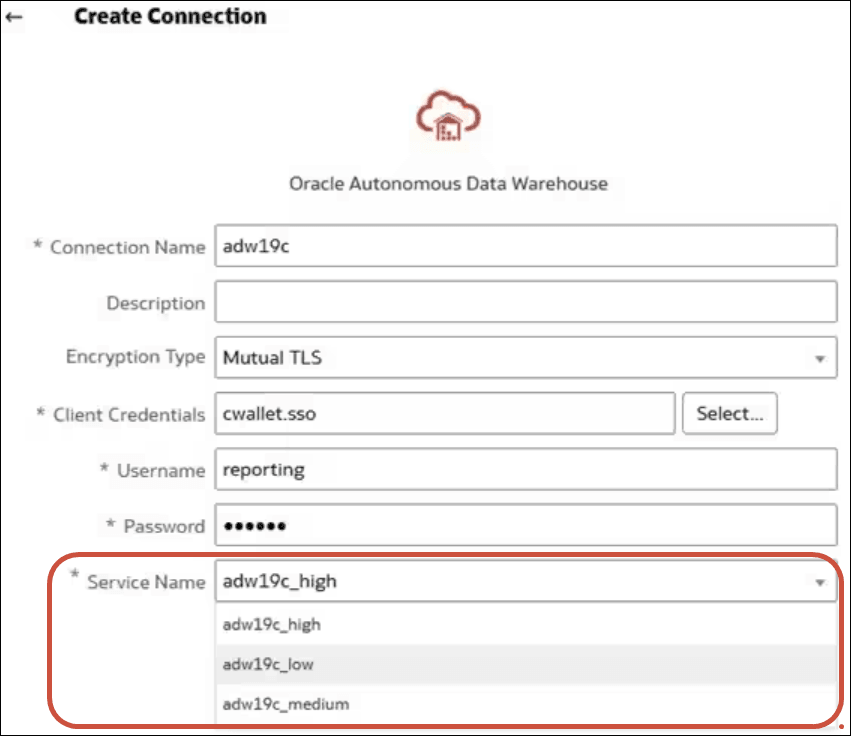The height and width of the screenshot is (736, 851).
Task: Click the Create Connection page title
Action: click(170, 17)
